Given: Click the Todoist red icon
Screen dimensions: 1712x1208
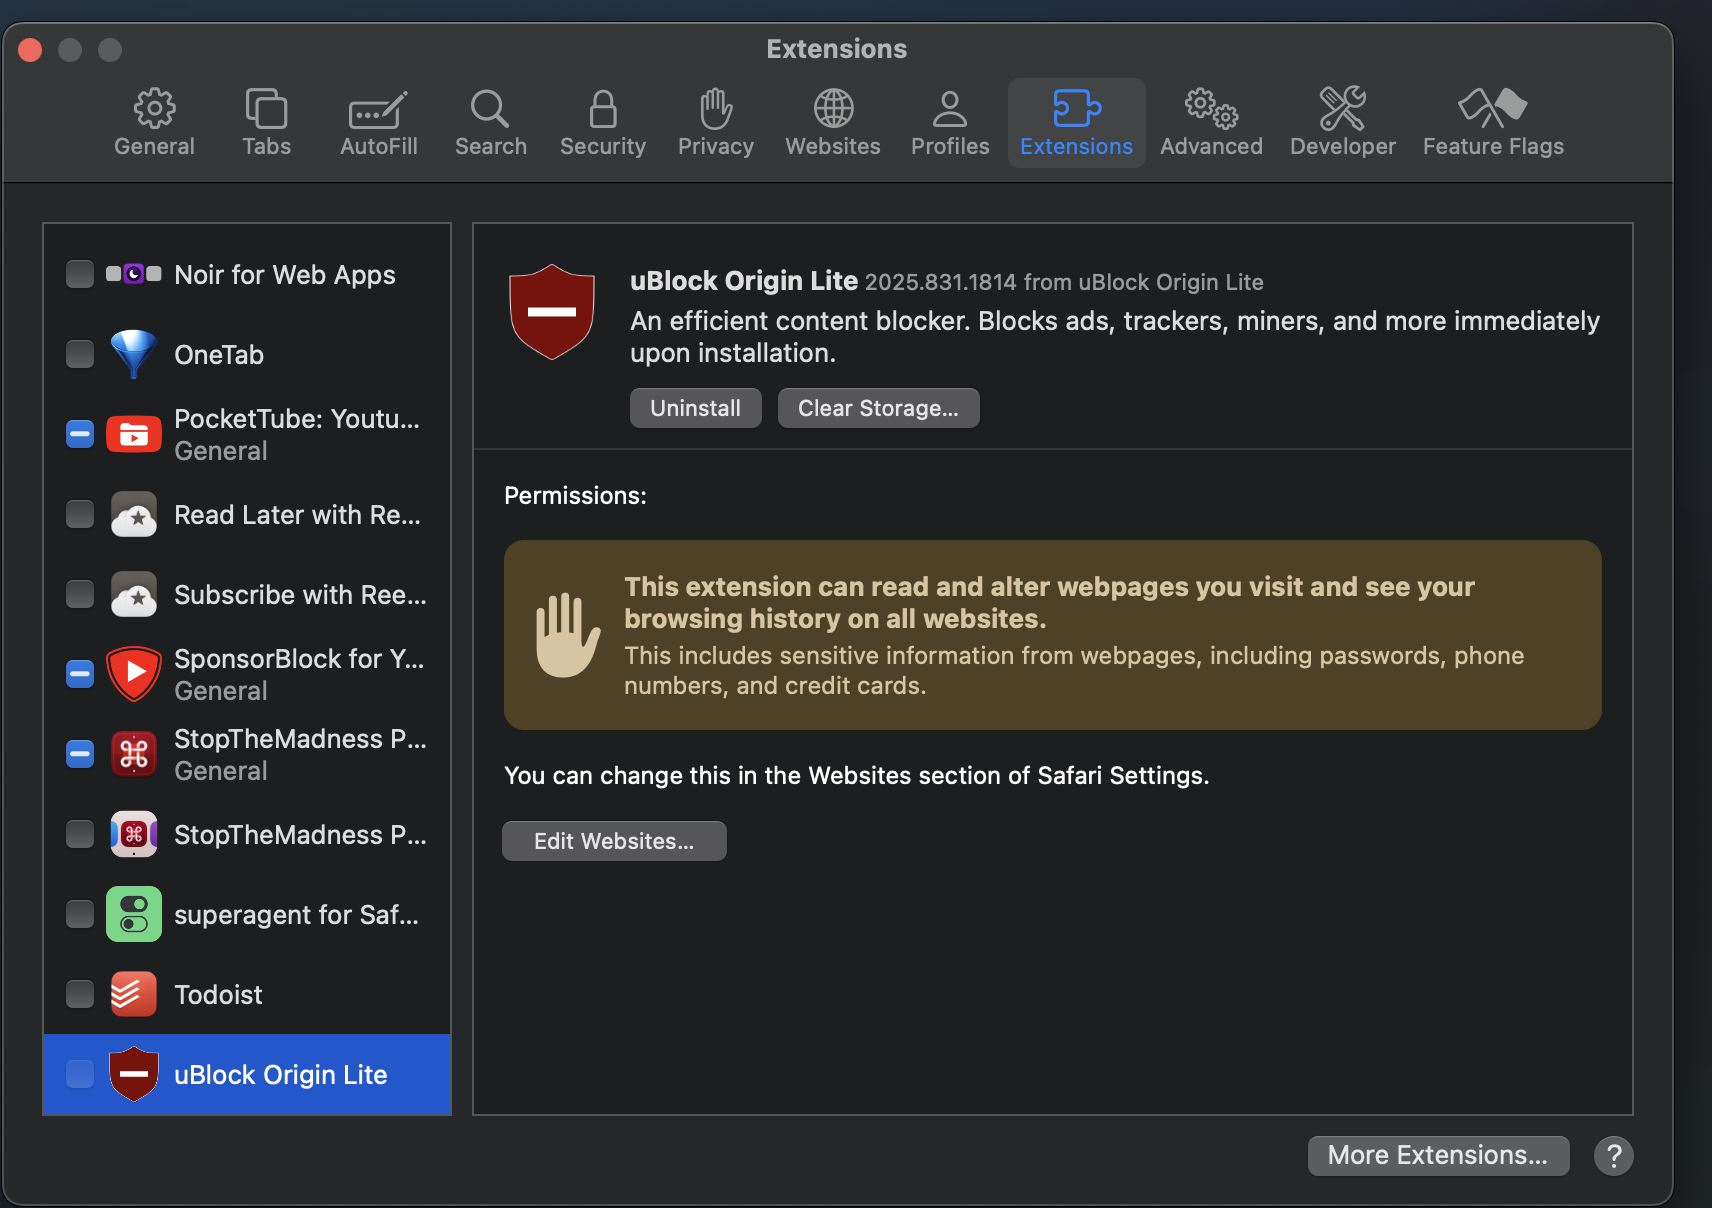Looking at the screenshot, I should point(134,994).
